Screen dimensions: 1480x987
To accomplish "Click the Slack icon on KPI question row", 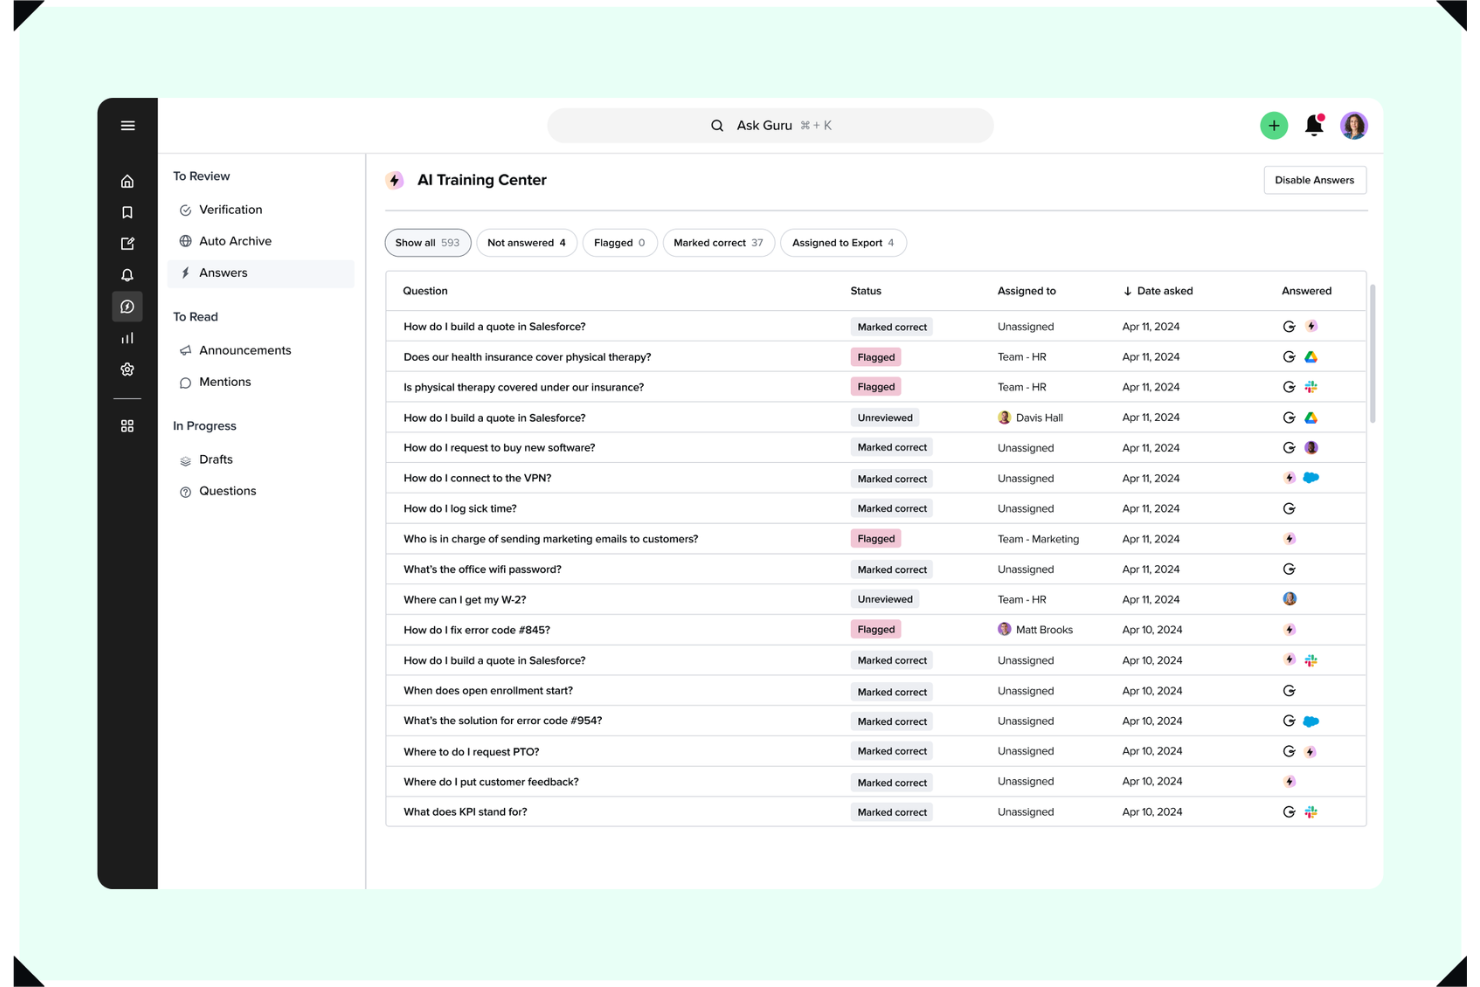I will coord(1311,811).
